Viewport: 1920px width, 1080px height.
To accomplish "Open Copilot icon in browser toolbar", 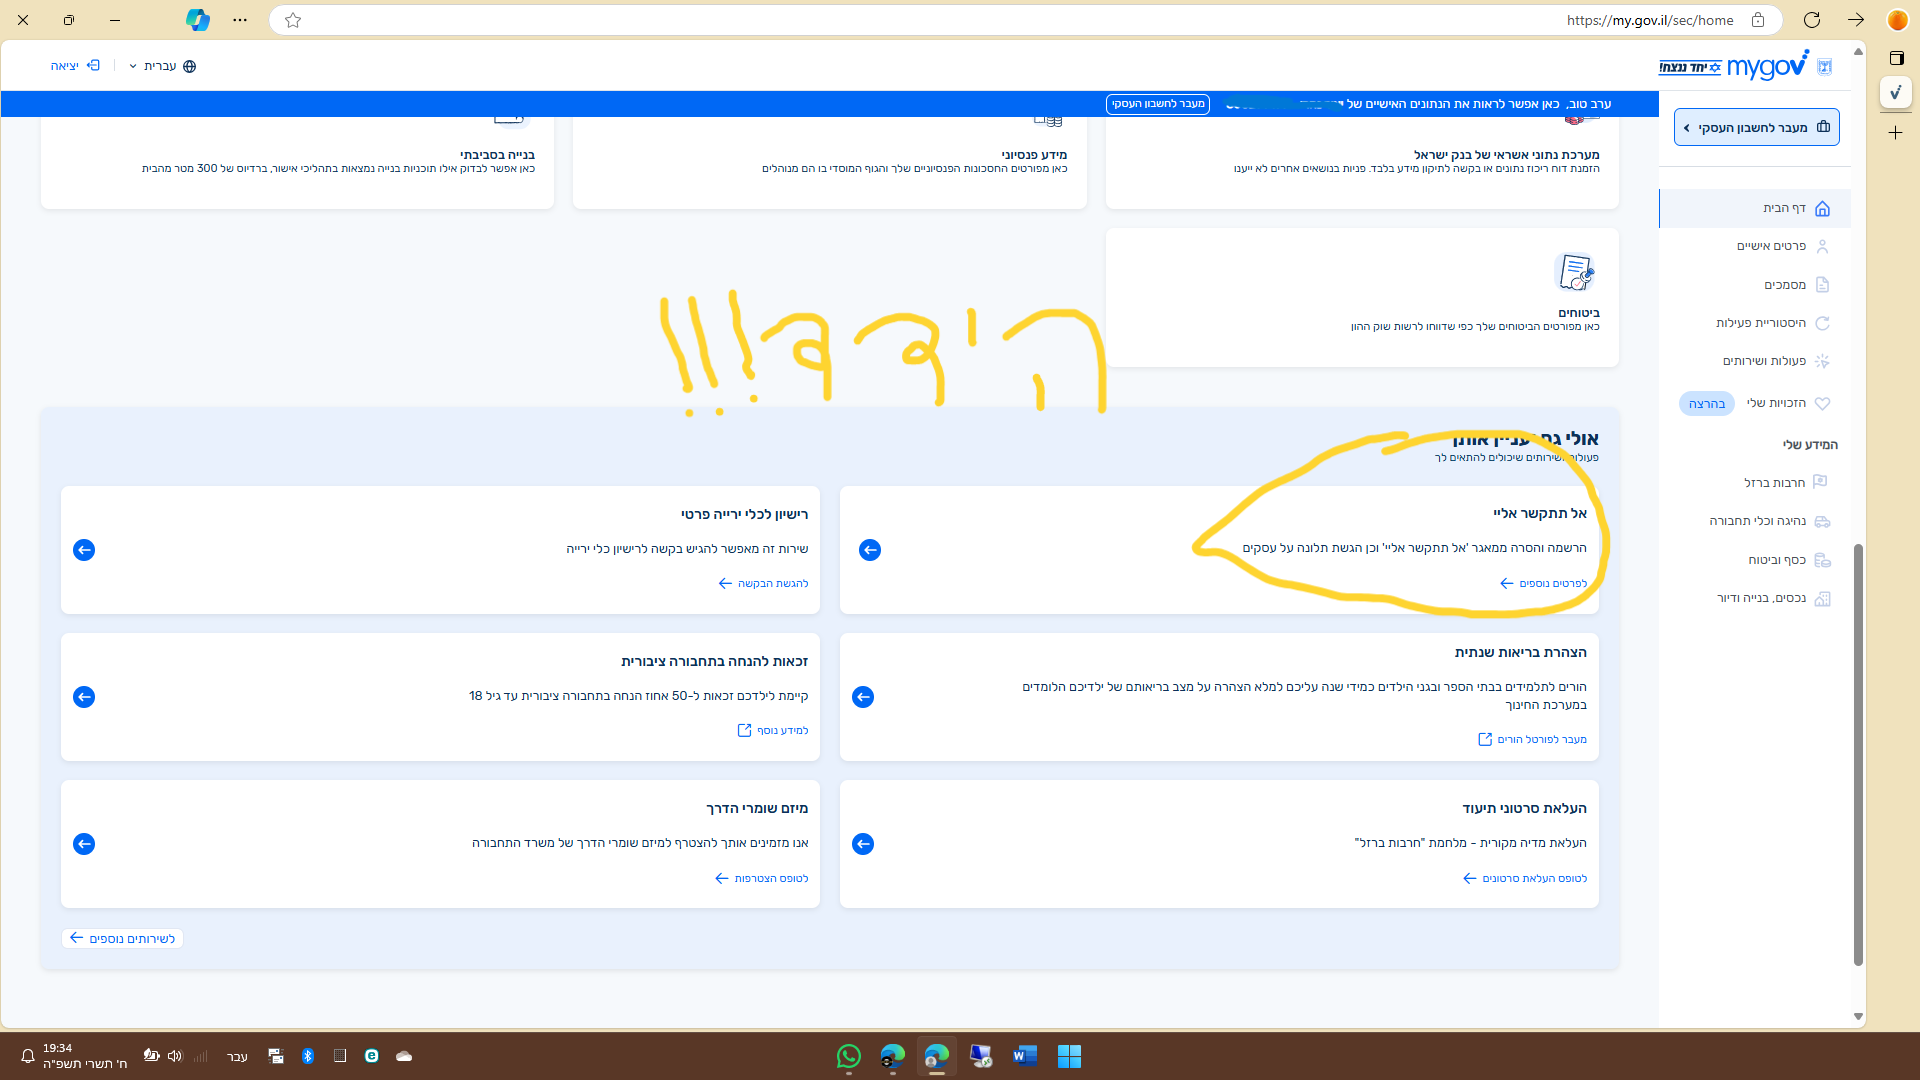I will 197,20.
